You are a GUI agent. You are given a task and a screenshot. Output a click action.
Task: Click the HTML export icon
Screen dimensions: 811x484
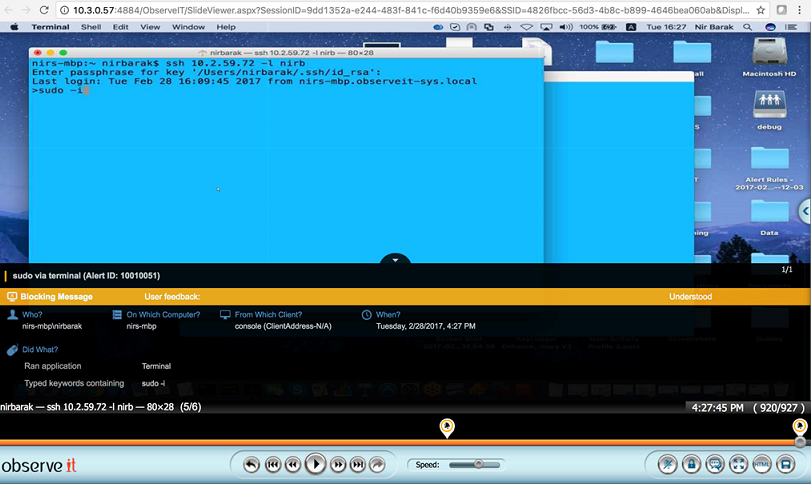[x=762, y=464]
